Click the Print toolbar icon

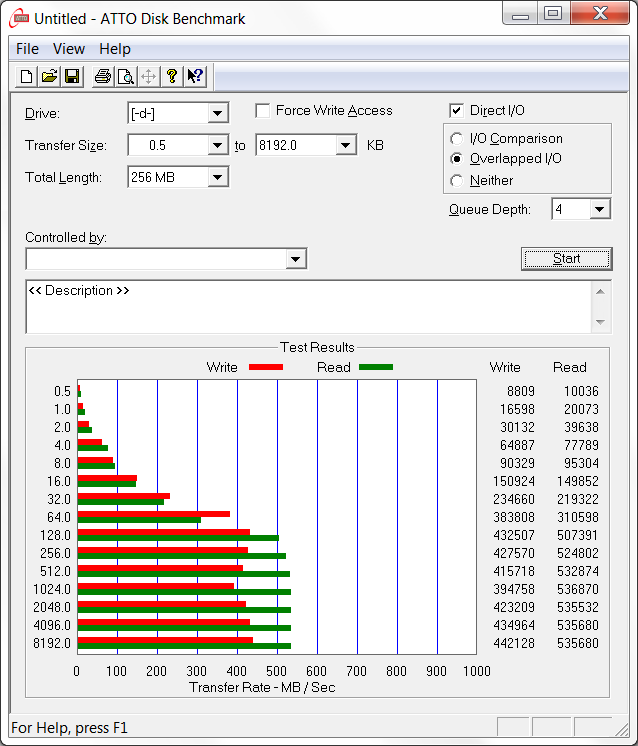coord(102,77)
